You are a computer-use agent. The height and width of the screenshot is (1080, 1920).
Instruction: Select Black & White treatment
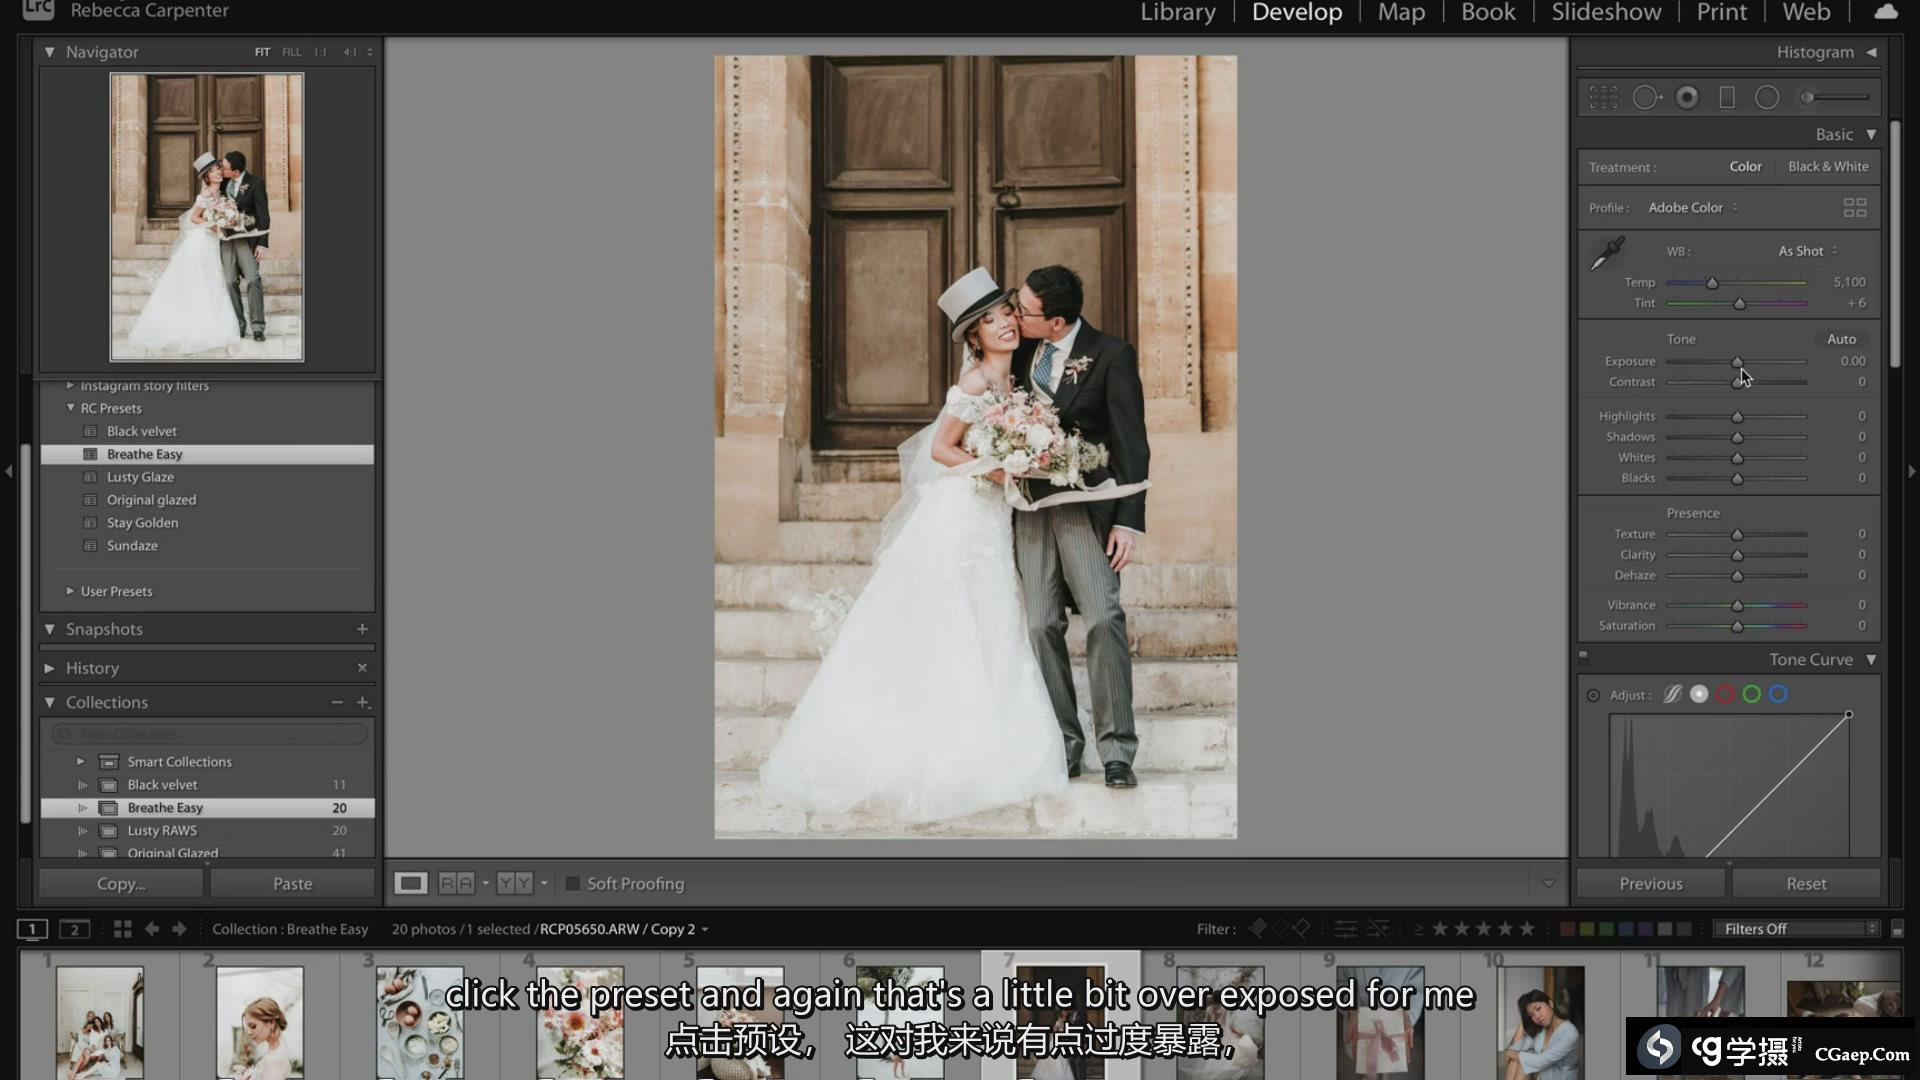coord(1827,167)
